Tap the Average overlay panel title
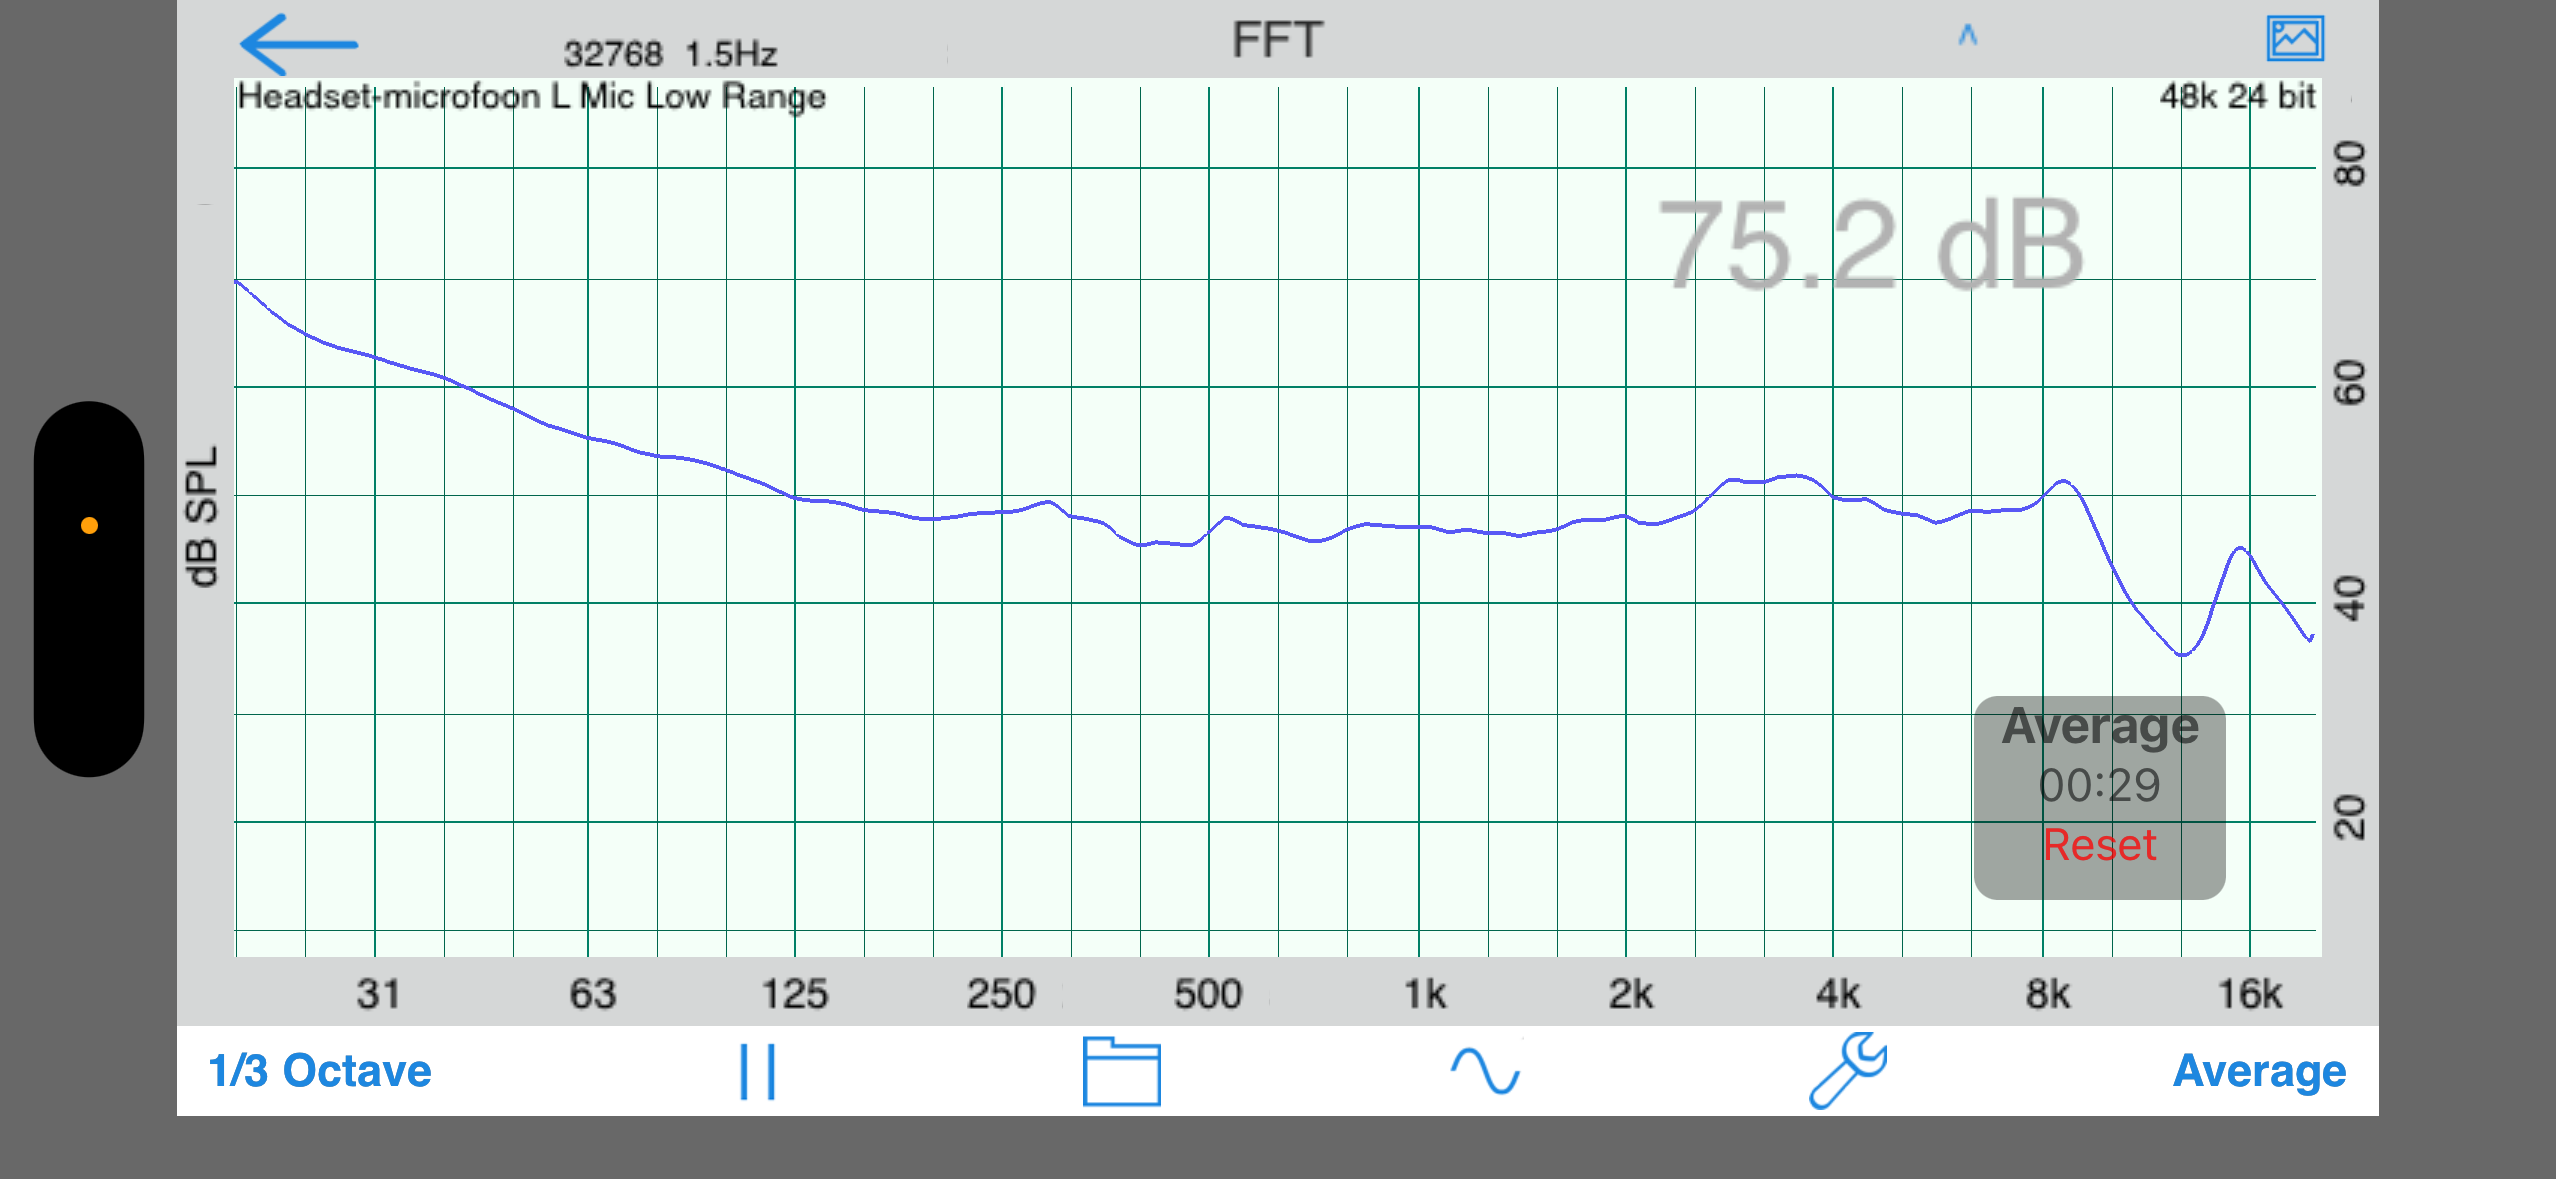This screenshot has width=2556, height=1179. (x=2099, y=726)
